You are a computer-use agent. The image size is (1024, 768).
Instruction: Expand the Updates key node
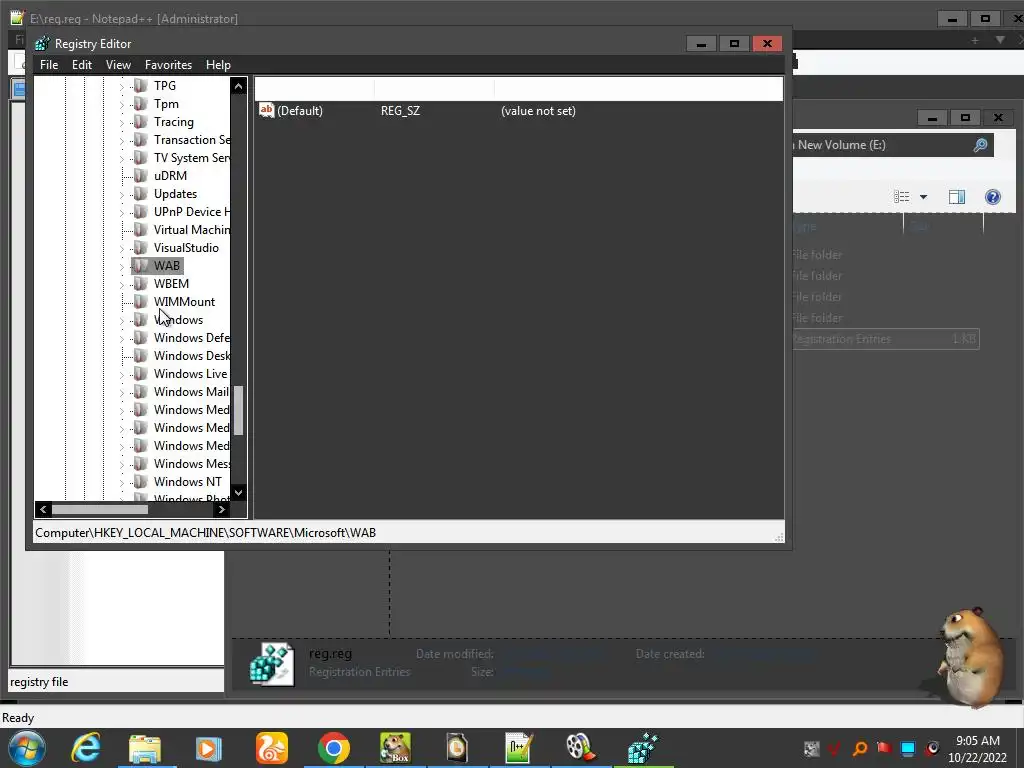(121, 195)
